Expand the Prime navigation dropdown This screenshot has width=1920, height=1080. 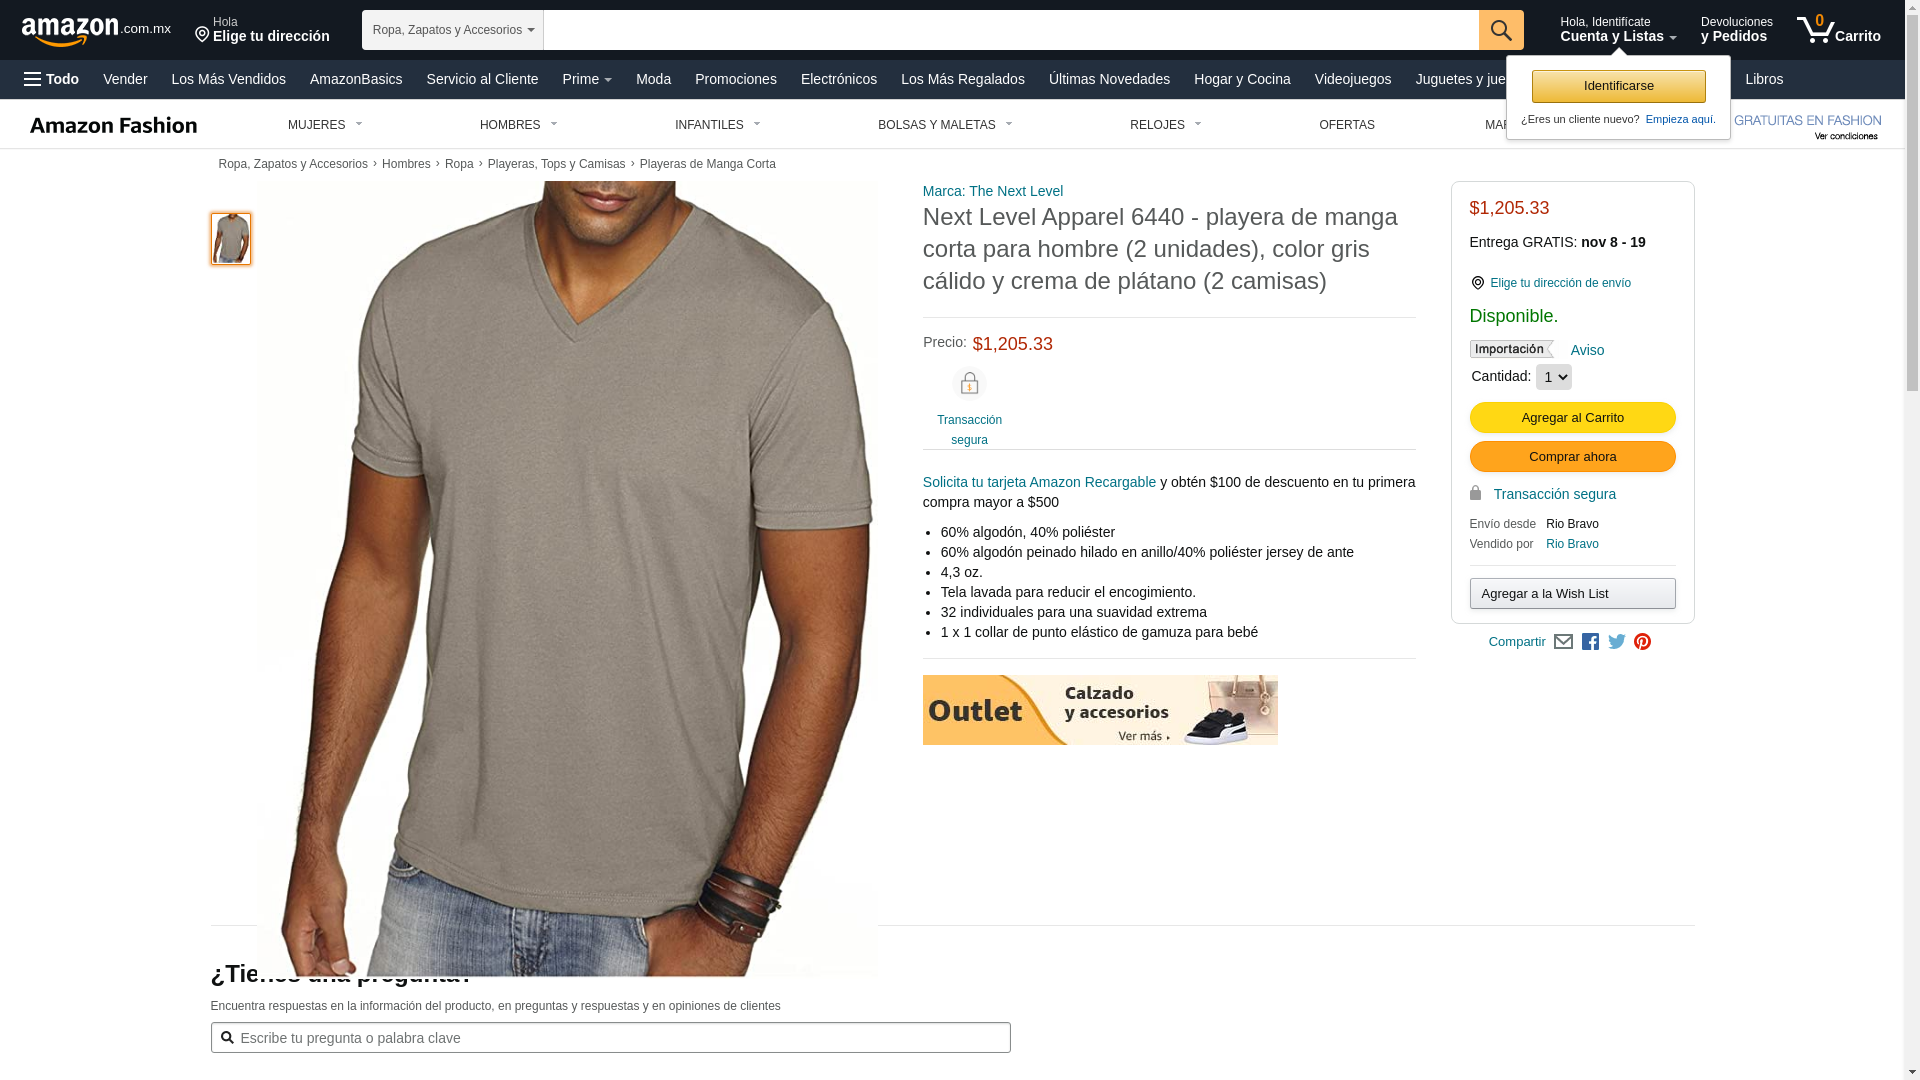587,79
